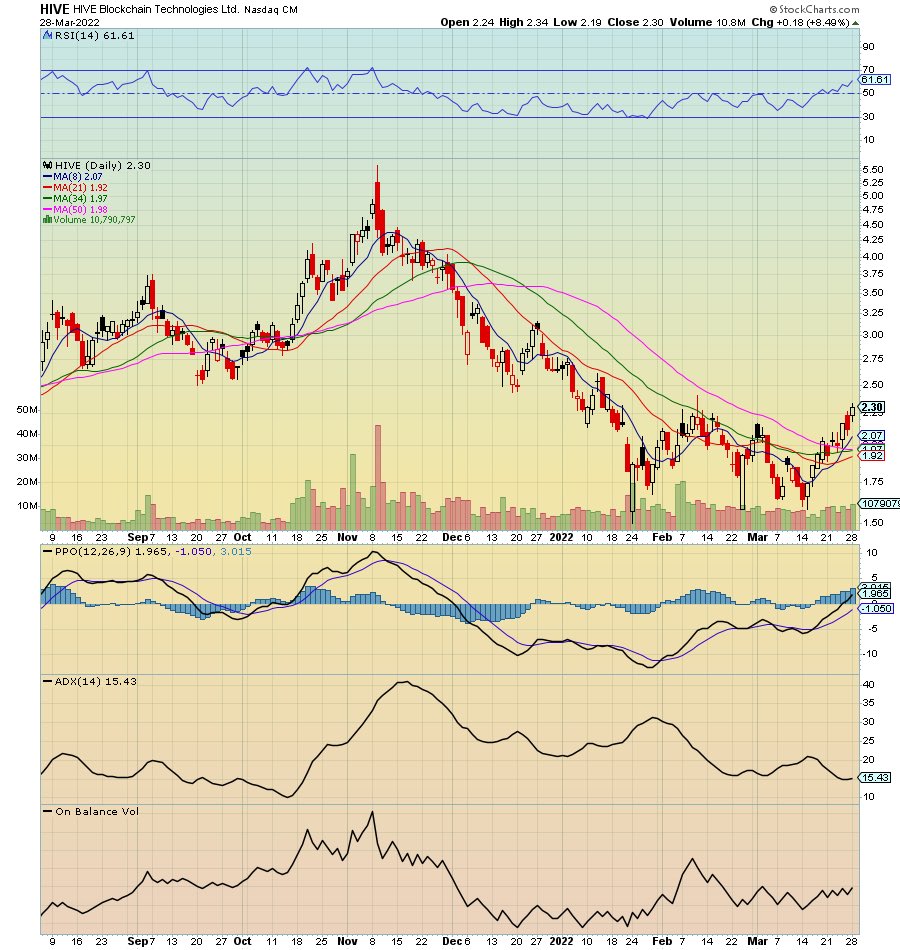Click the Nov label under the volume bars
The image size is (900, 950).
point(347,537)
